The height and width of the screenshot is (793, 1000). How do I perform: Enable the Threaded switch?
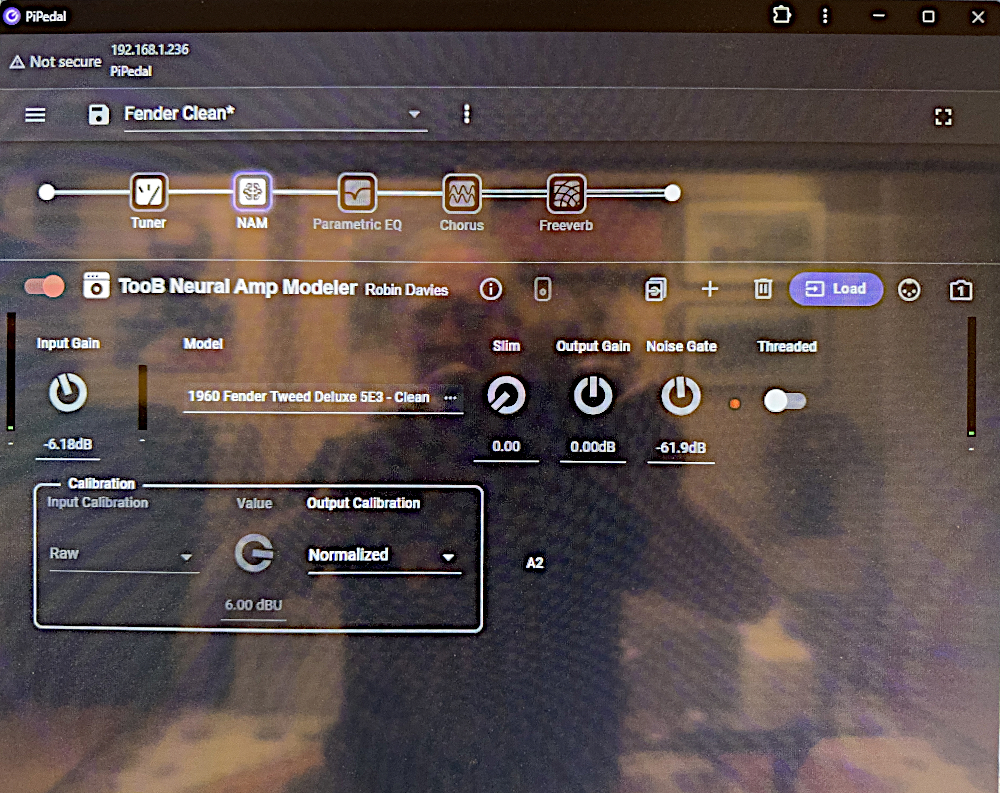coord(784,401)
